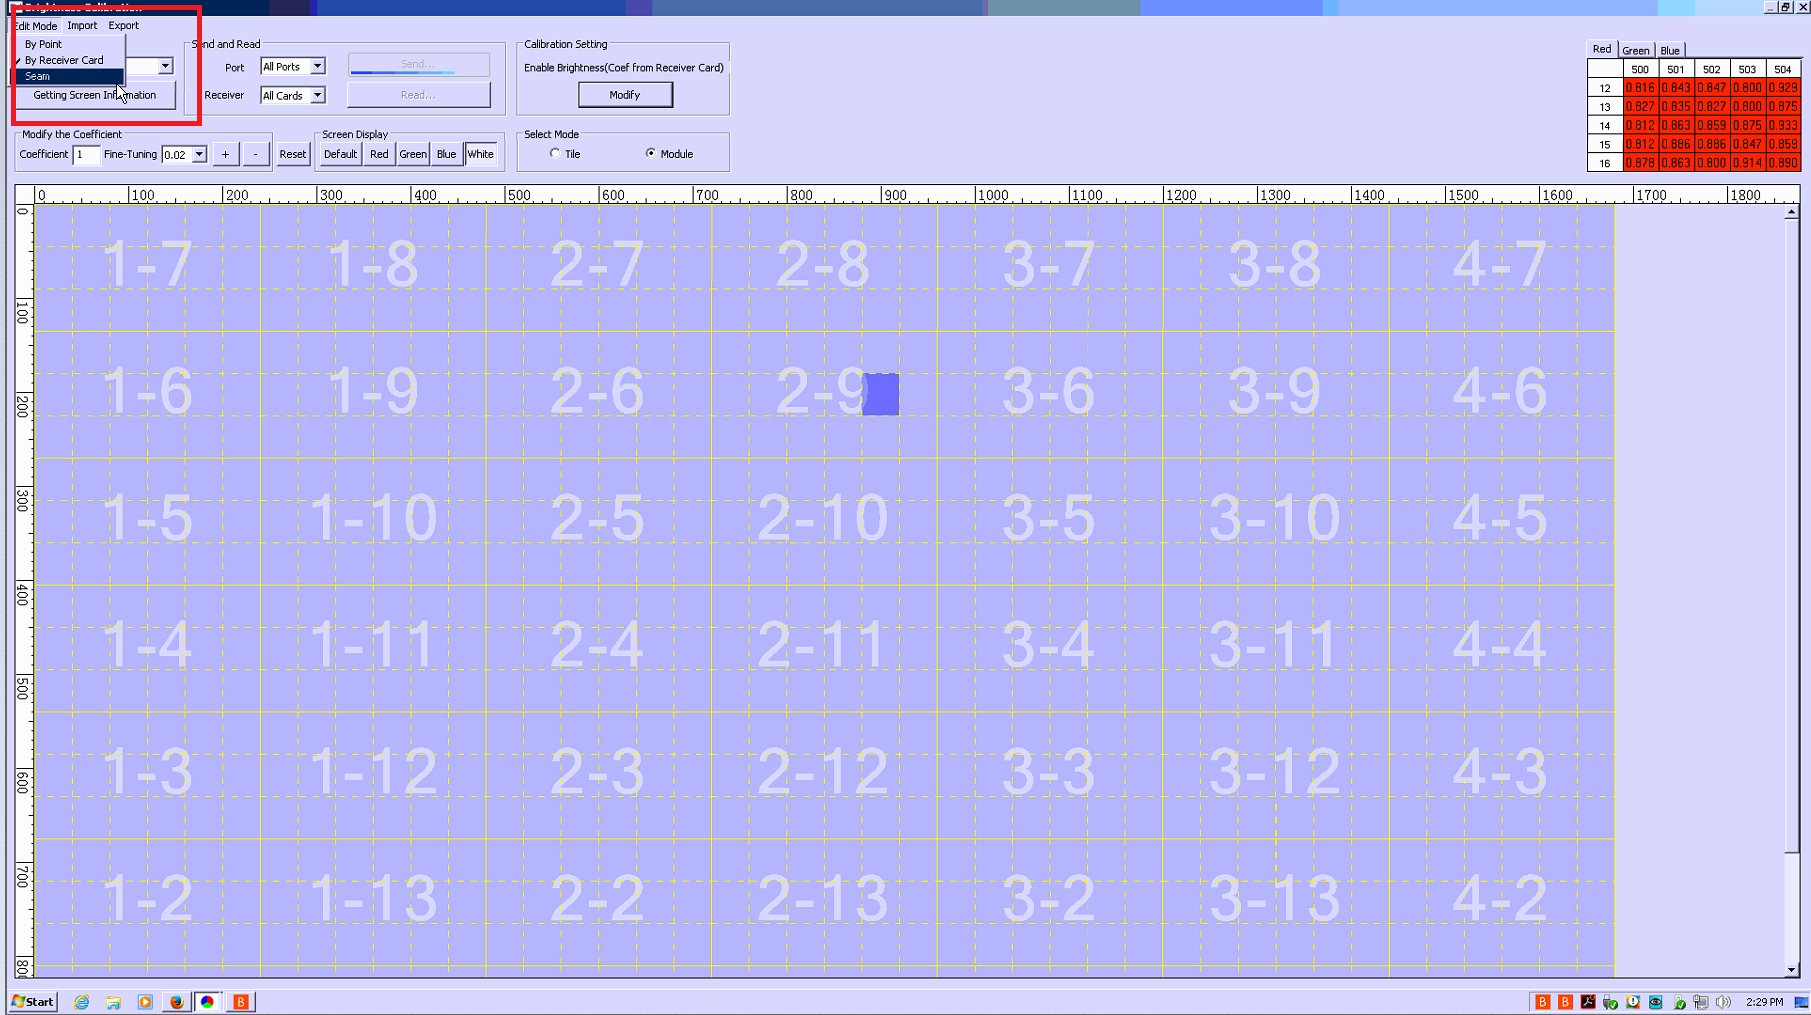Select the Module radio button
Screen dimensions: 1811x1015
pos(651,154)
